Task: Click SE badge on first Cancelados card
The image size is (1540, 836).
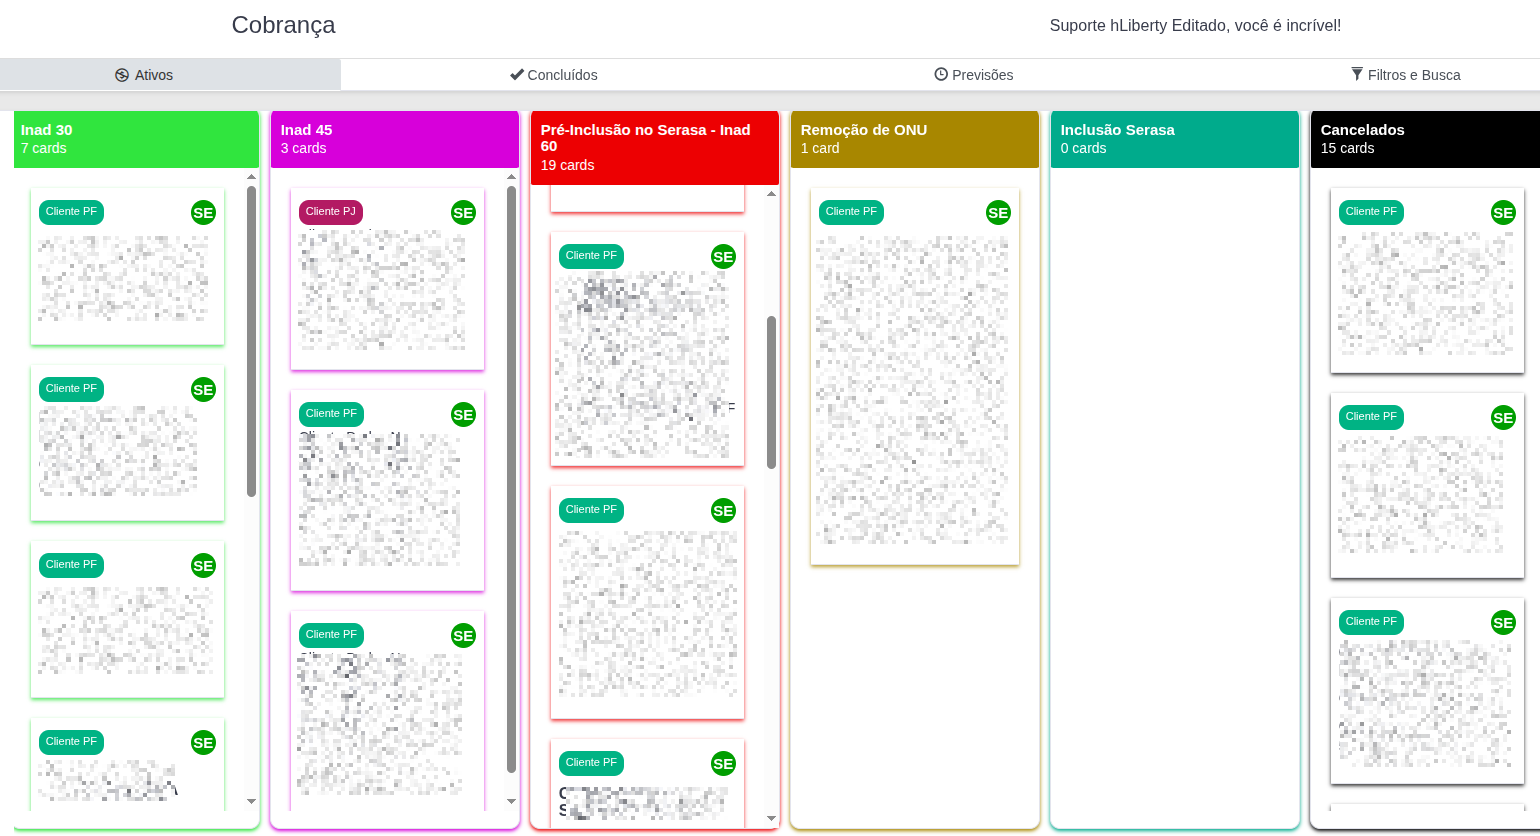Action: click(x=1503, y=212)
